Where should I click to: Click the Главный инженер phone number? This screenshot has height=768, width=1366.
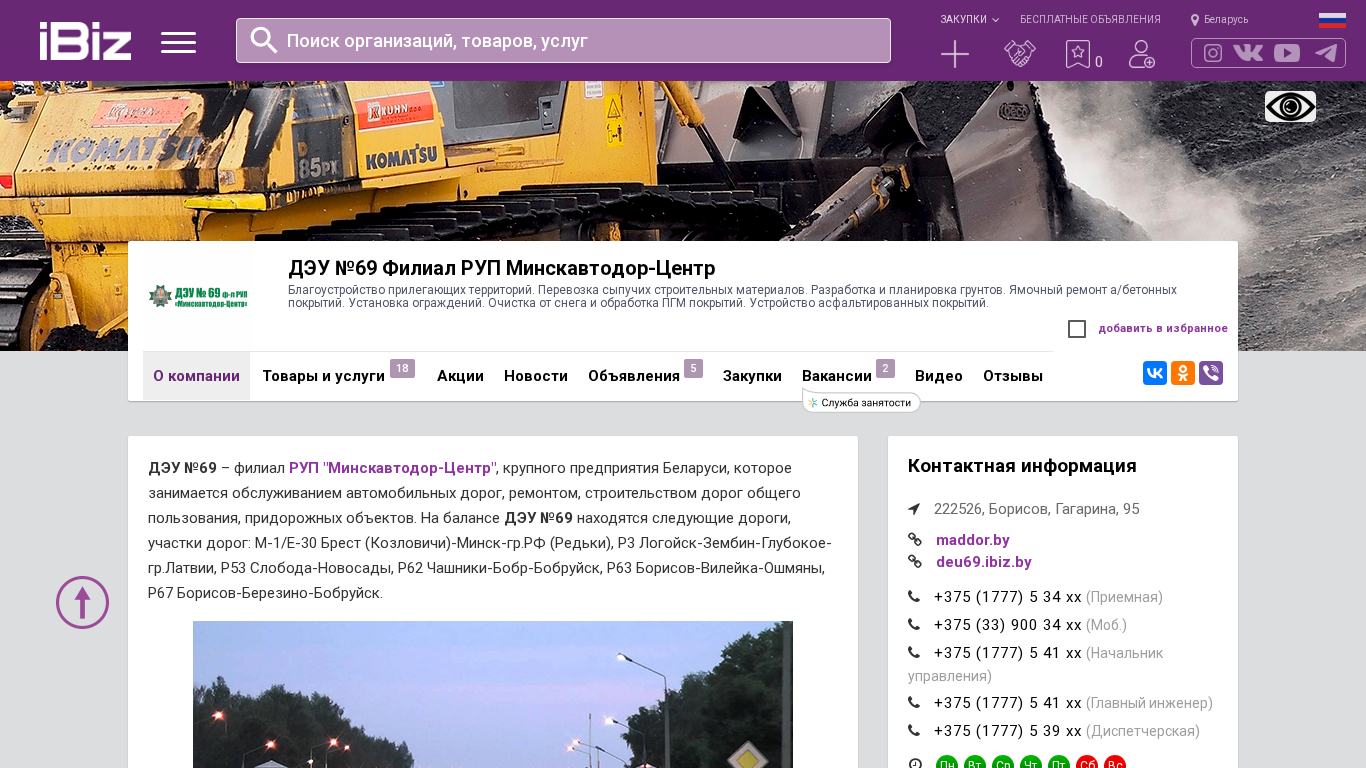(1008, 703)
